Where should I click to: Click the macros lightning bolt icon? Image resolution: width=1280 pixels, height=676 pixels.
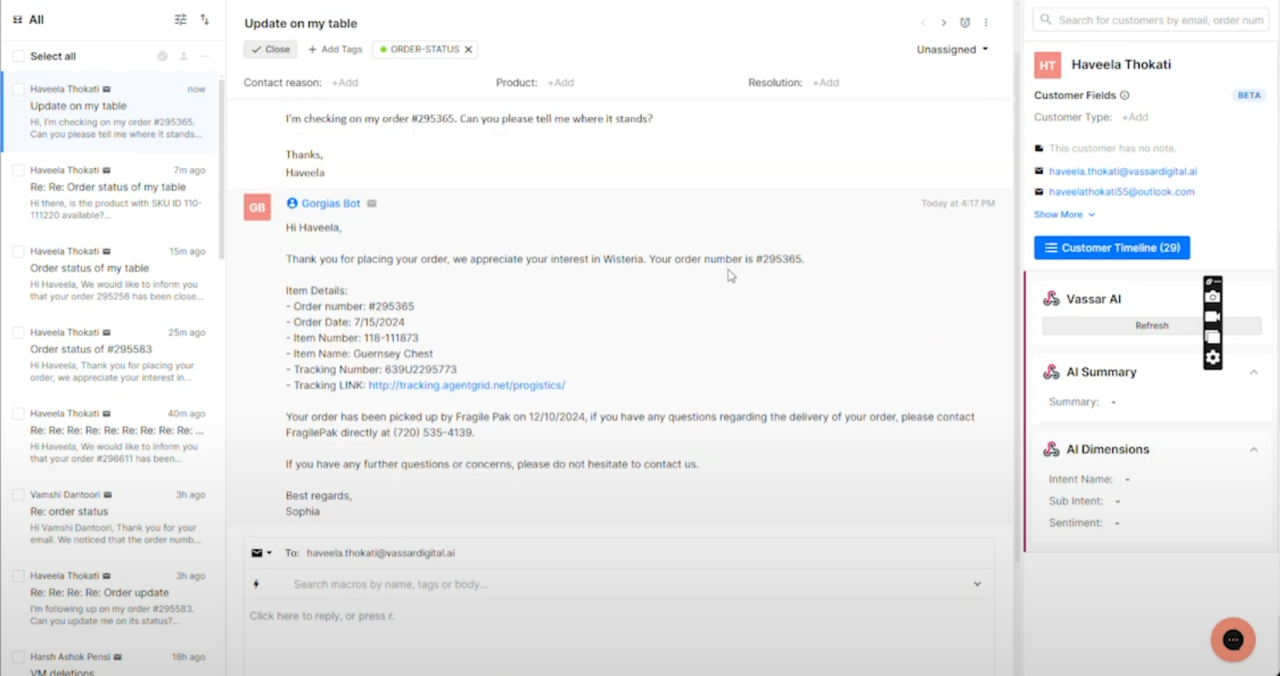257,584
